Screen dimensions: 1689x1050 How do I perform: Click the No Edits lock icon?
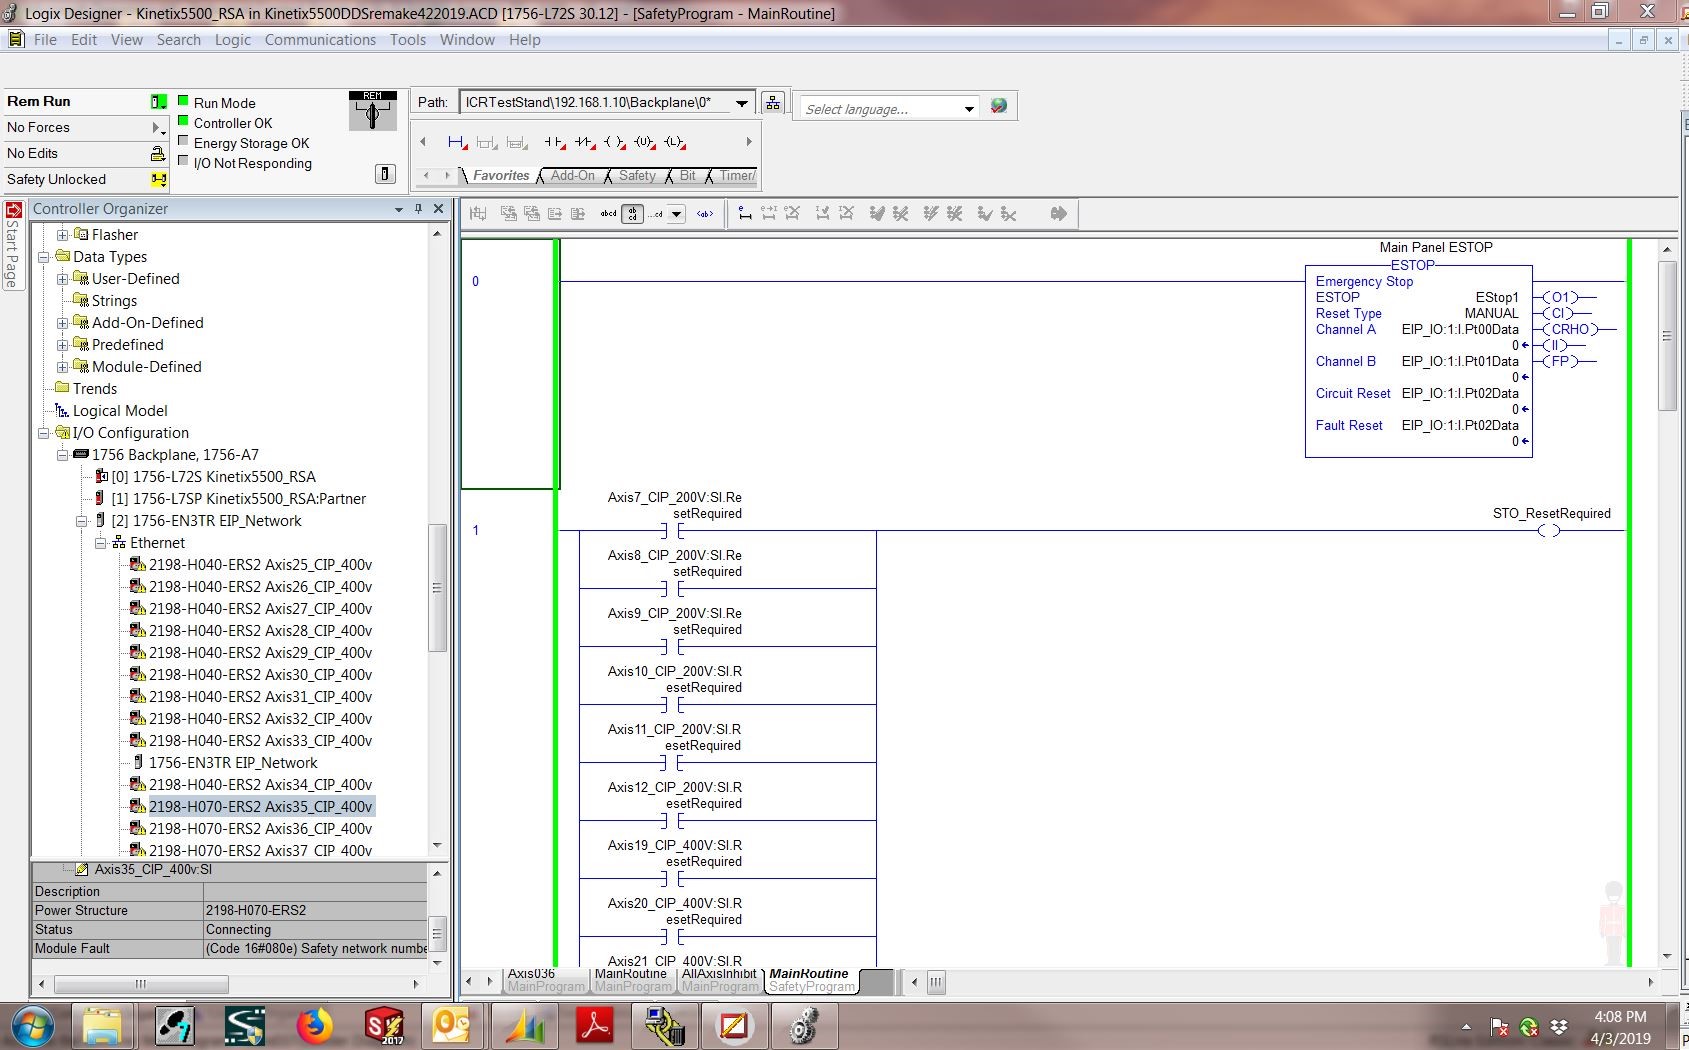[x=158, y=153]
